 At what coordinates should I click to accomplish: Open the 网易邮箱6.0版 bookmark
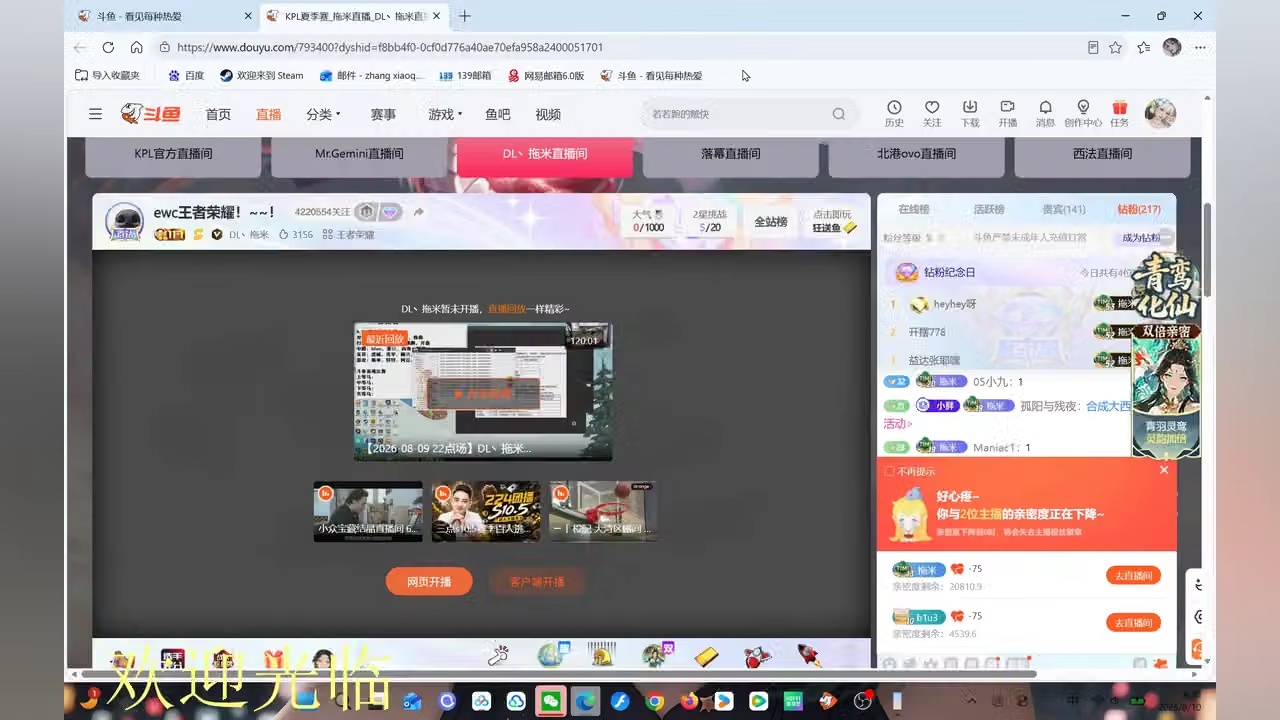click(x=546, y=75)
